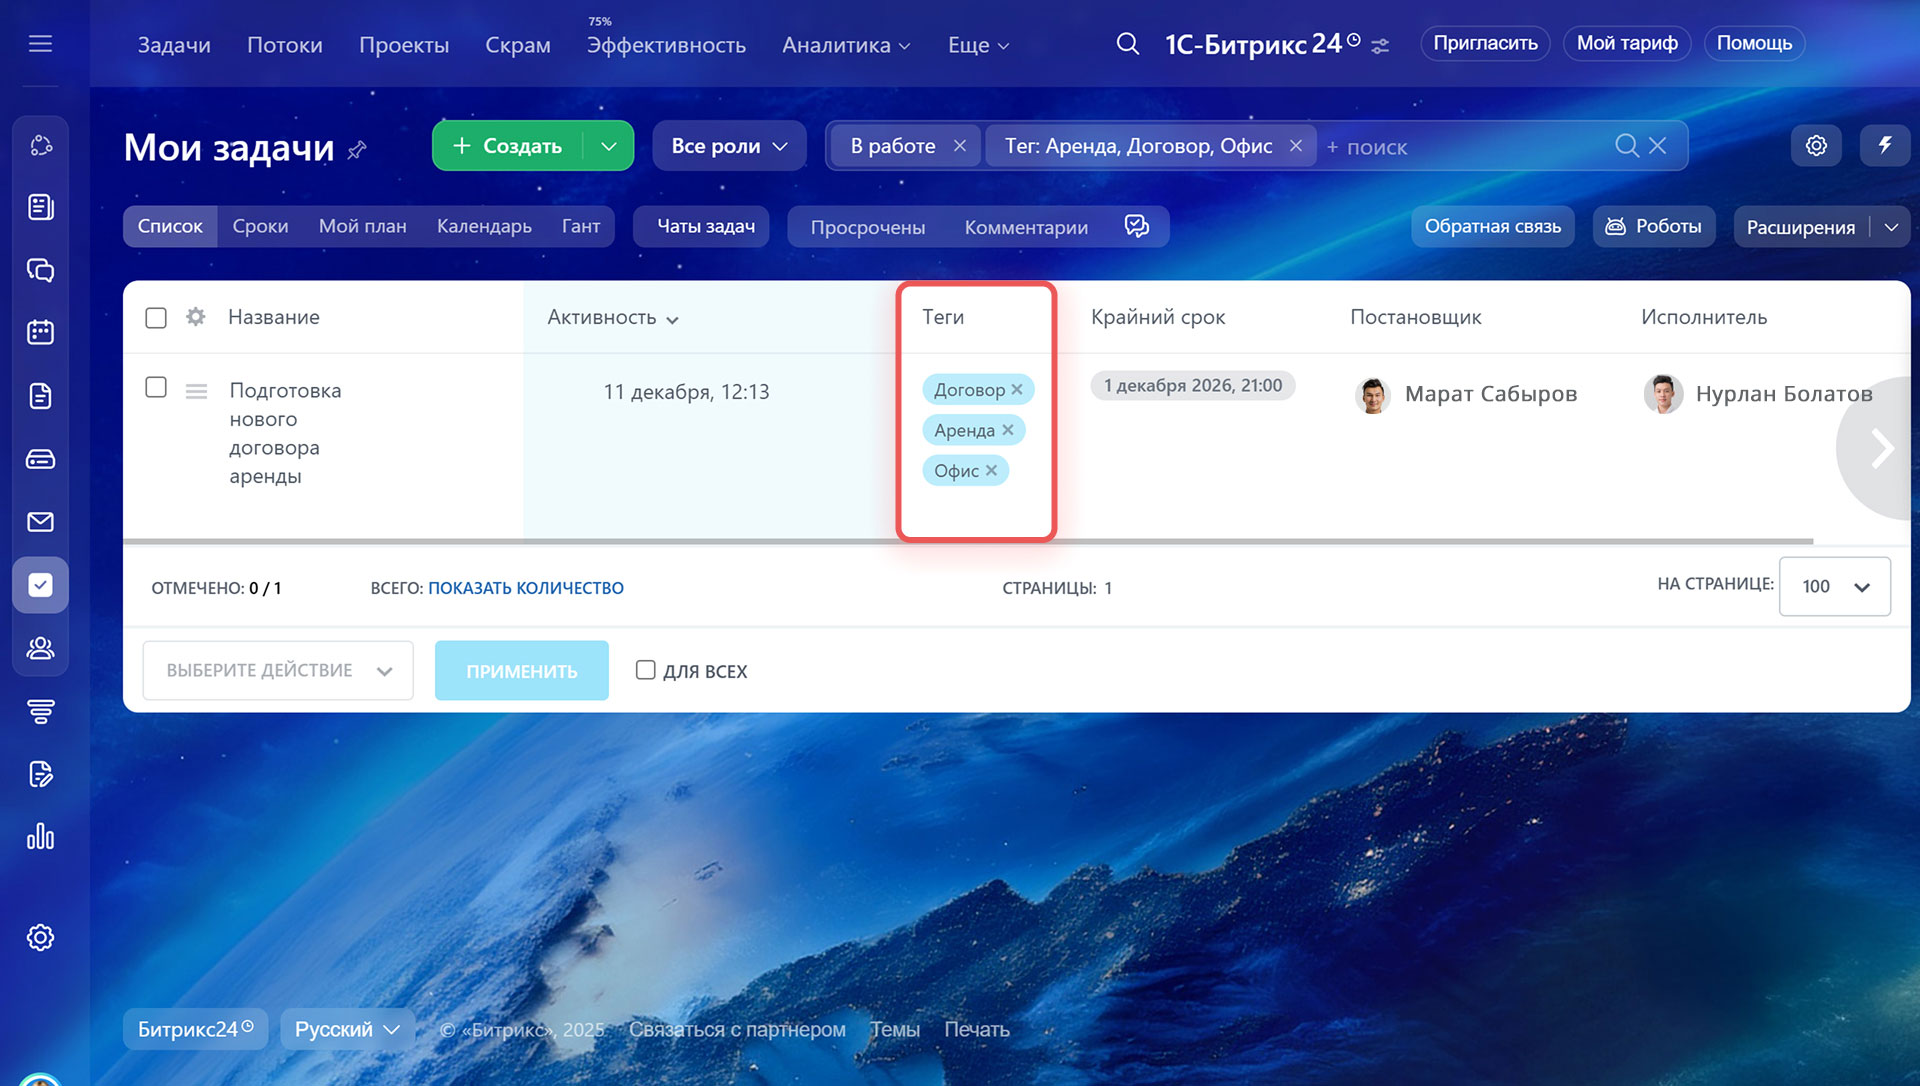Click the pin icon beside Мои задачи

pyautogui.click(x=357, y=150)
